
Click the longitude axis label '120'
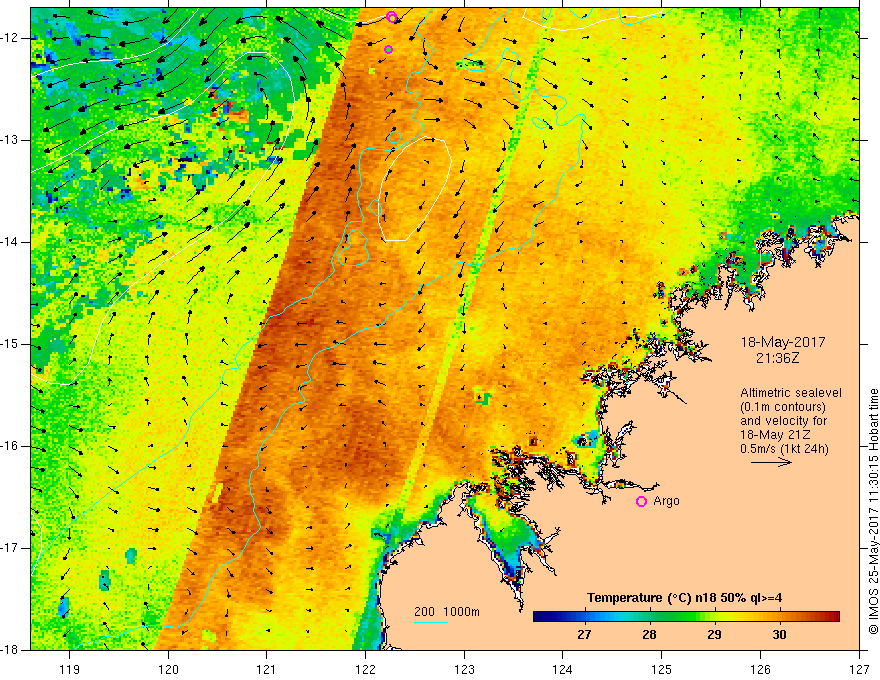point(168,669)
